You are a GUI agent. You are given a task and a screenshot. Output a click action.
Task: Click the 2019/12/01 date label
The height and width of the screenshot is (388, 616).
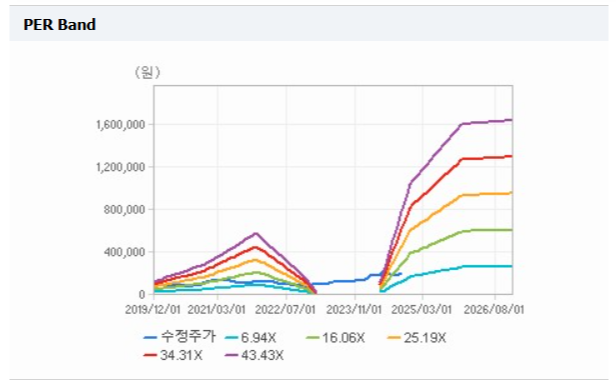[x=153, y=309]
